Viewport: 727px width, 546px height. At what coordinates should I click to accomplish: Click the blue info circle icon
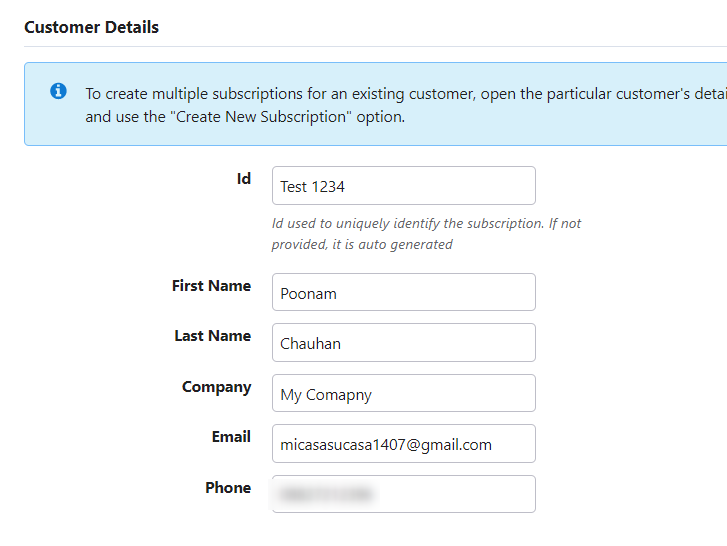coord(59,92)
